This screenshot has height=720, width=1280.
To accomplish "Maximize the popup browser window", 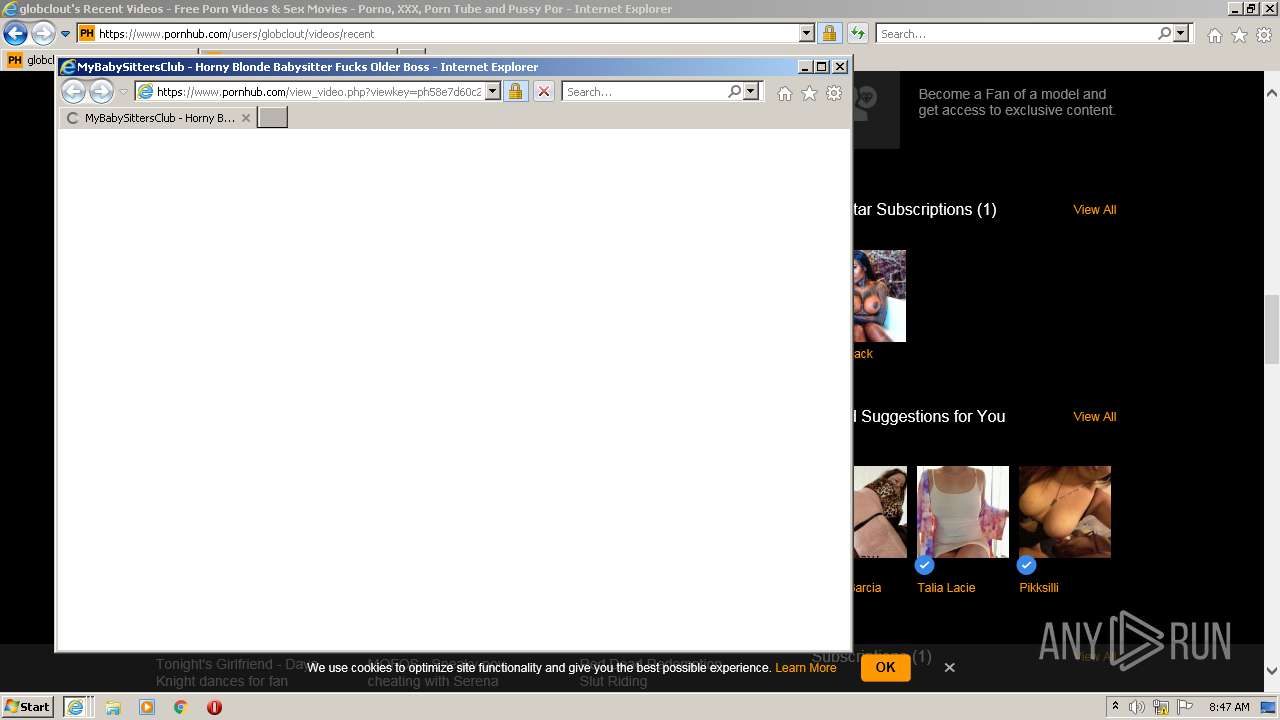I will [822, 66].
